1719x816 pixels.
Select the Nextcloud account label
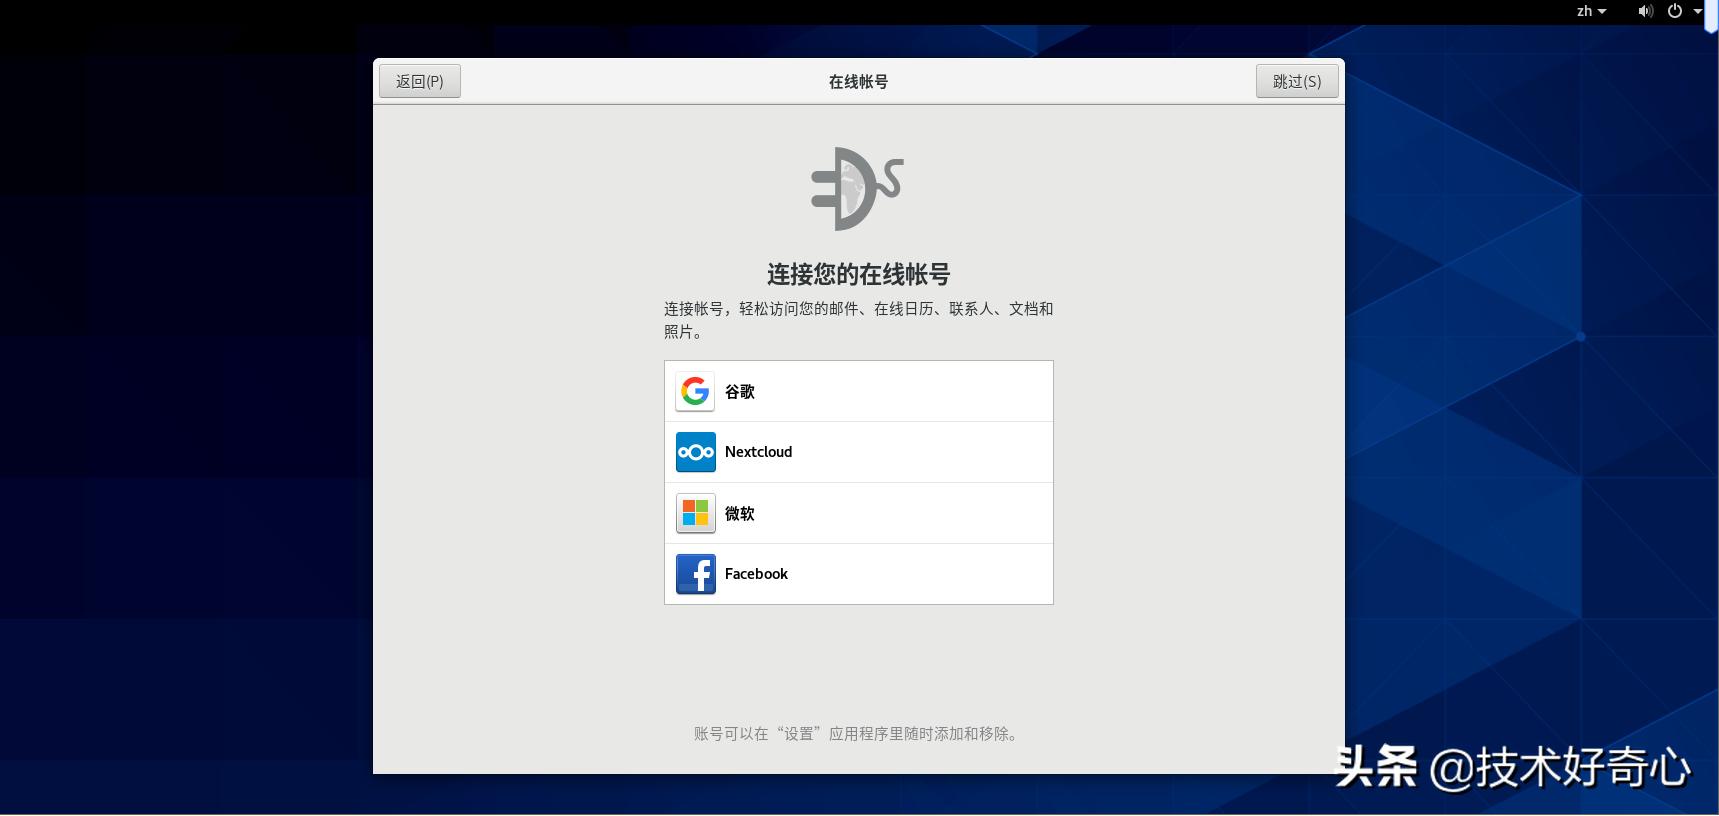758,452
